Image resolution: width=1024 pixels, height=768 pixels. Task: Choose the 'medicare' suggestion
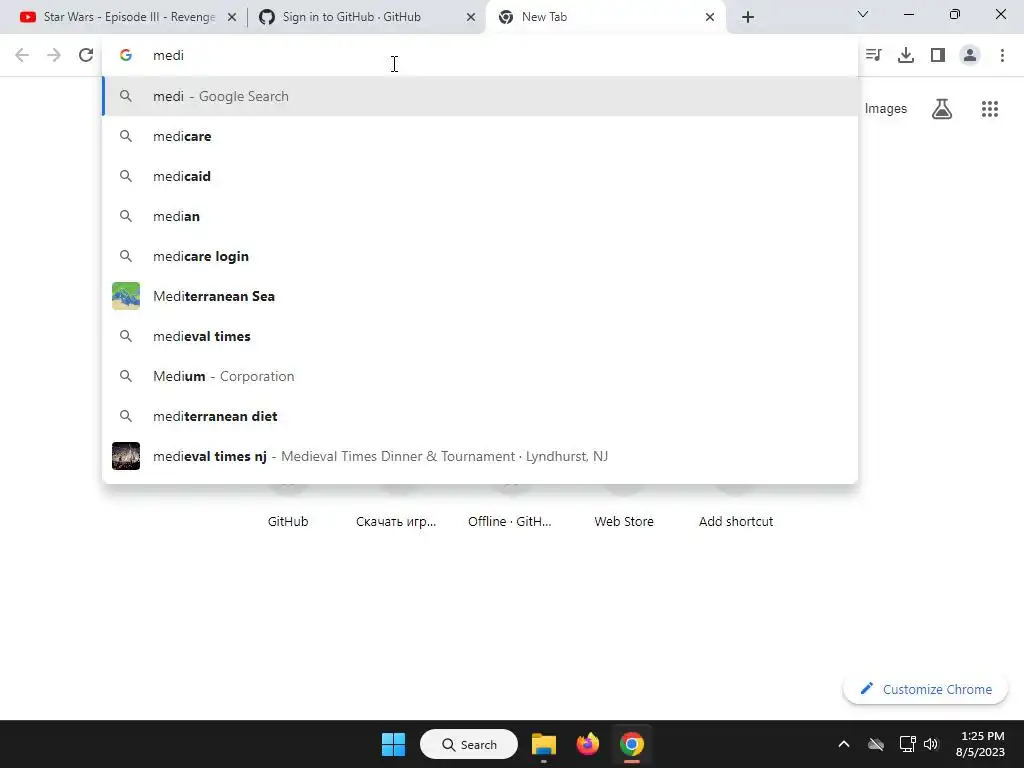(x=481, y=136)
